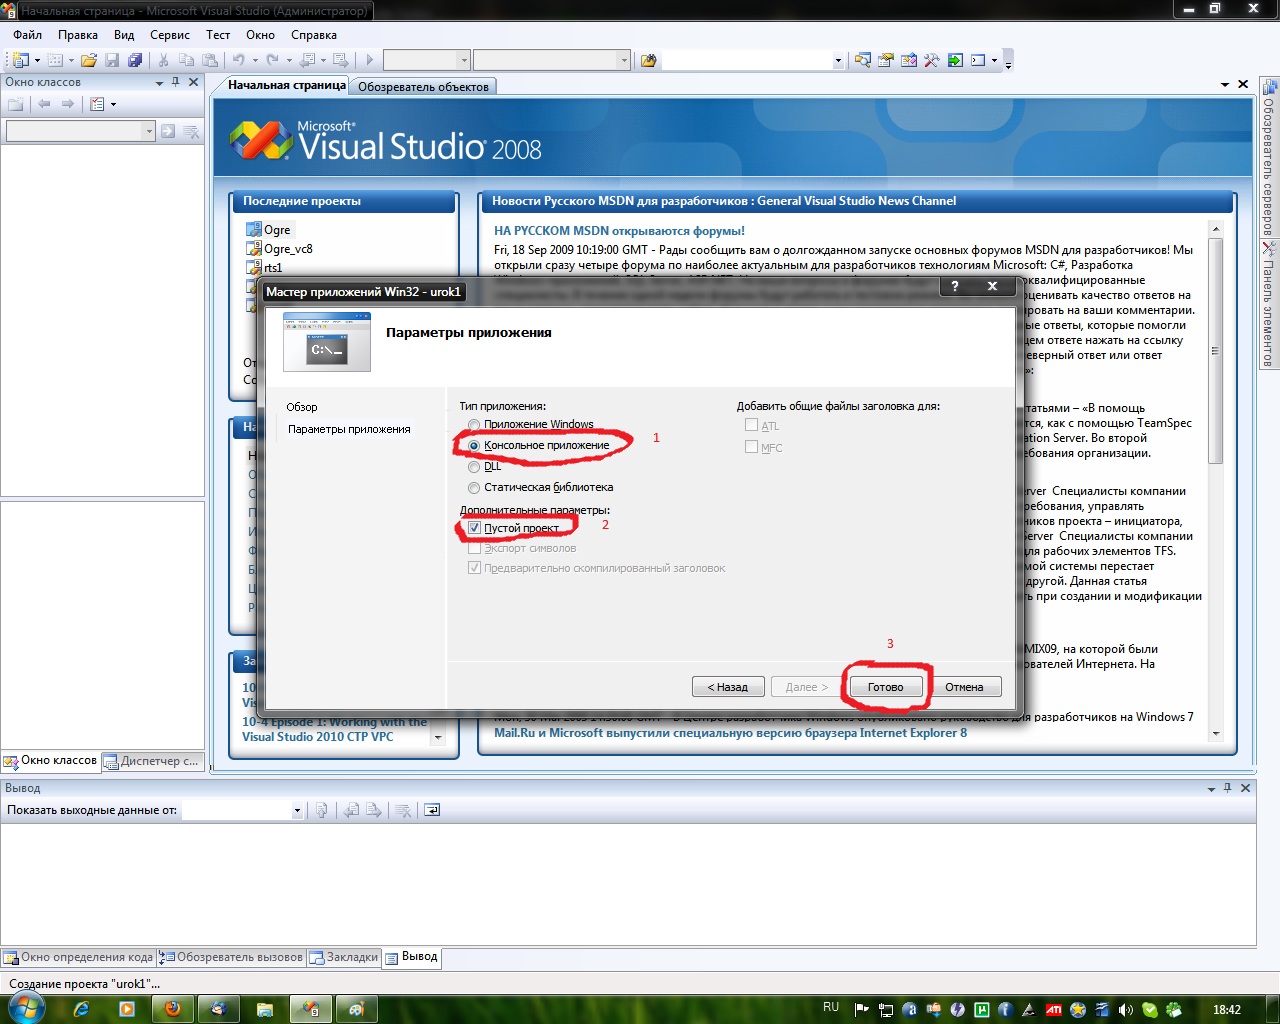Image resolution: width=1280 pixels, height=1024 pixels.
Task: Click the New Project toolbar icon
Action: tap(20, 60)
